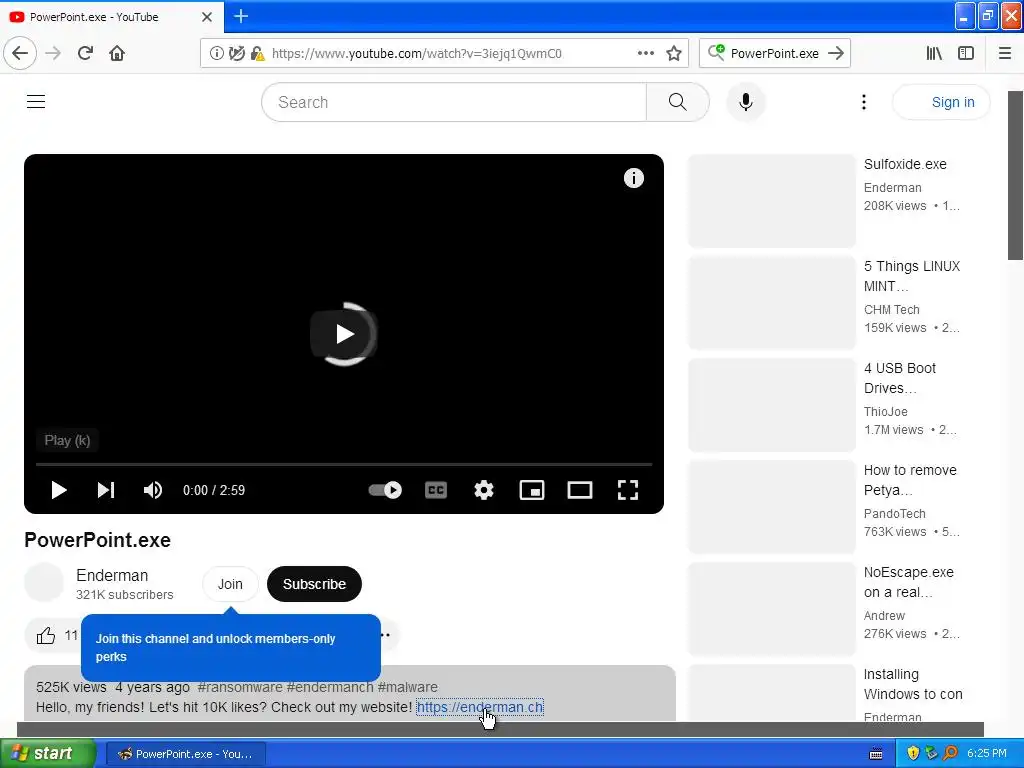Open the Windows XP start button
This screenshot has width=1024, height=768.
[x=48, y=754]
